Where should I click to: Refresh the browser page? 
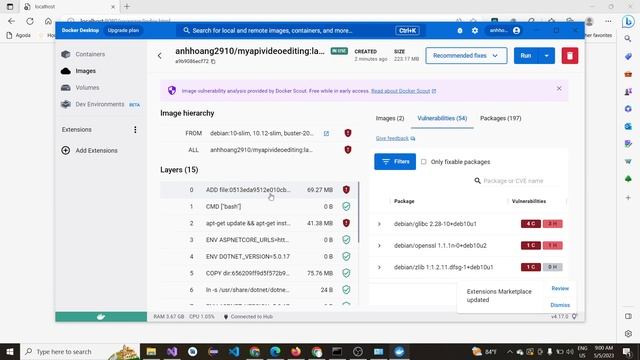click(30, 21)
